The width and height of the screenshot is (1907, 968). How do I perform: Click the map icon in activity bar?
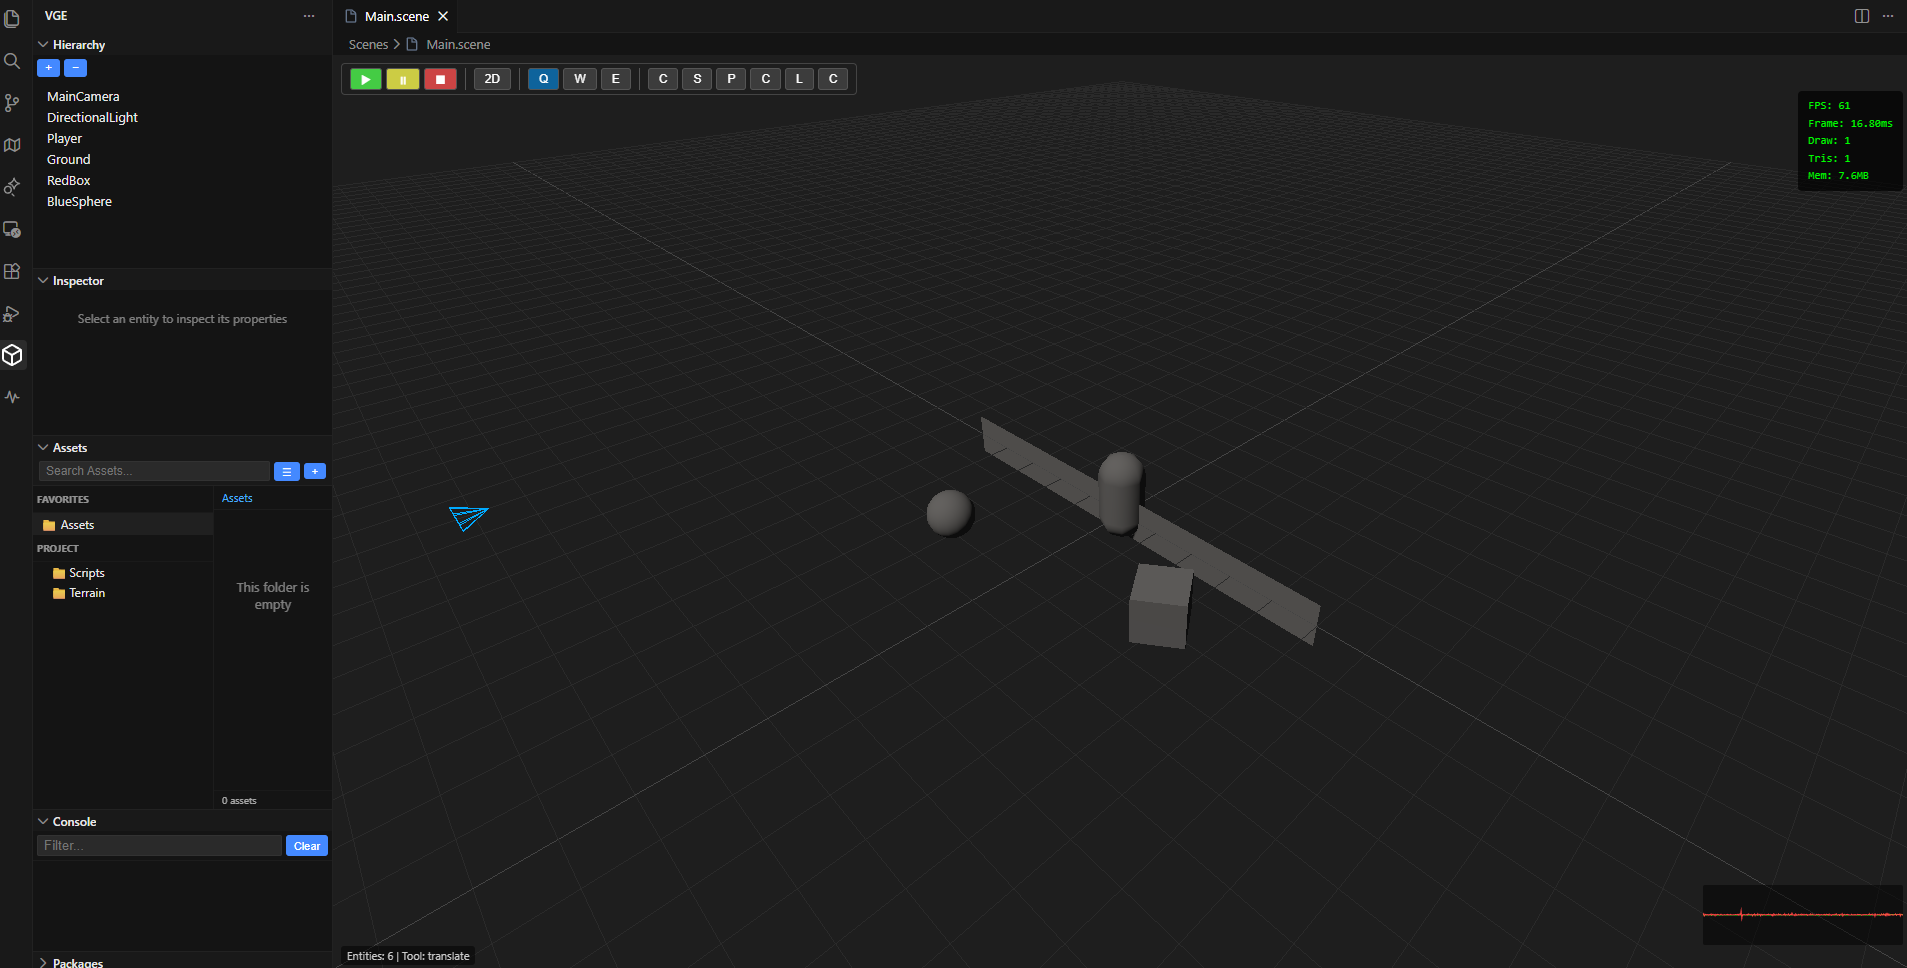12,145
